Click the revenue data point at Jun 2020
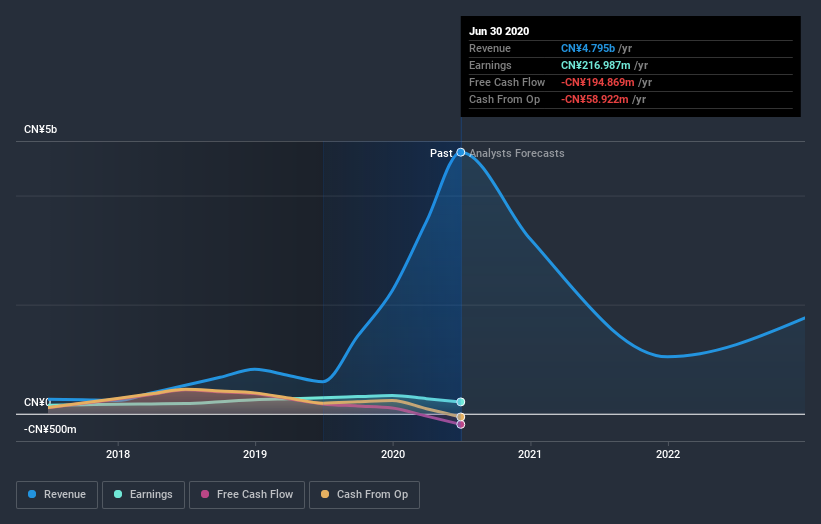Image resolution: width=821 pixels, height=524 pixels. (x=461, y=152)
